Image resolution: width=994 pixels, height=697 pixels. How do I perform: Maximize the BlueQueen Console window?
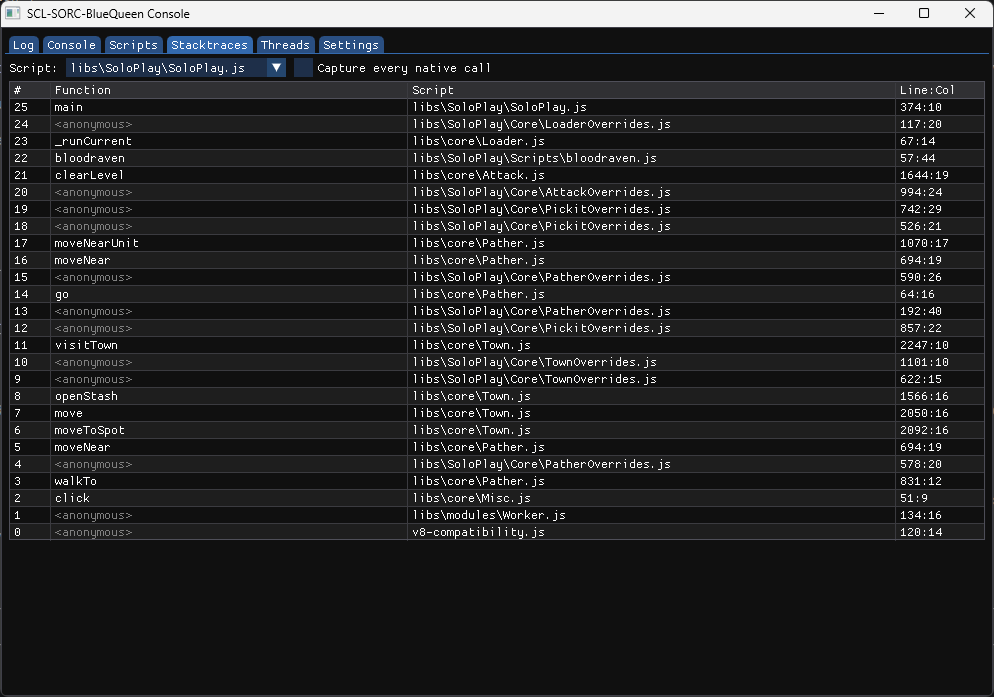(x=924, y=13)
